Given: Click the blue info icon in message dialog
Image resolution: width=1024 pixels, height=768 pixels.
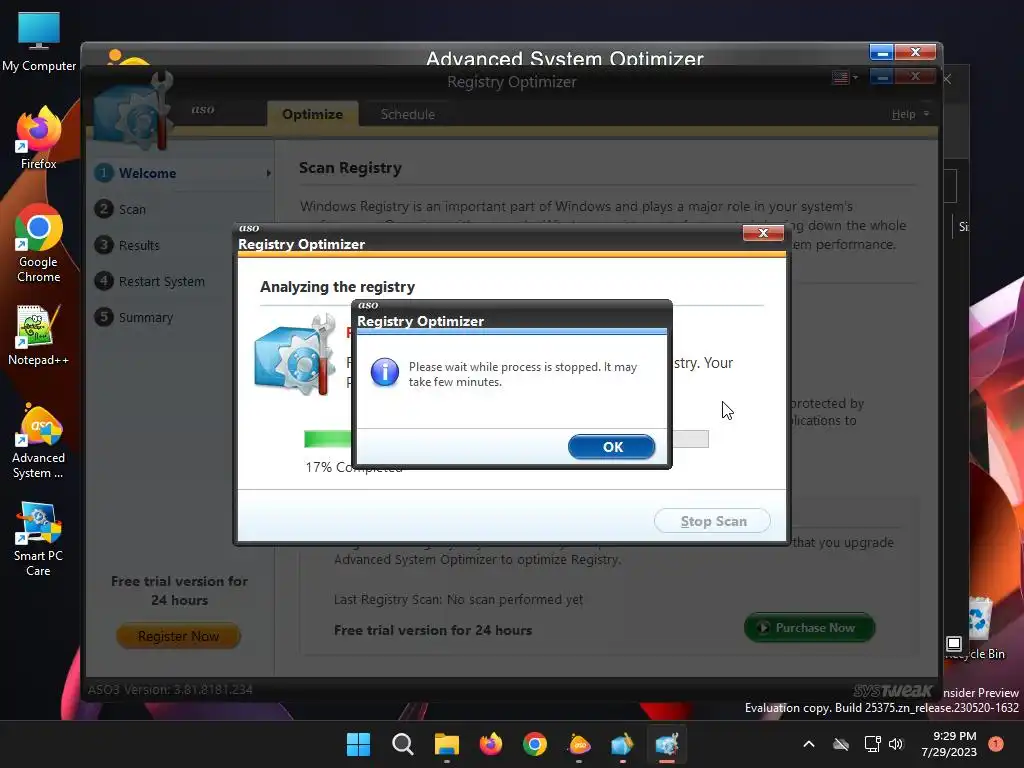Looking at the screenshot, I should click(385, 372).
